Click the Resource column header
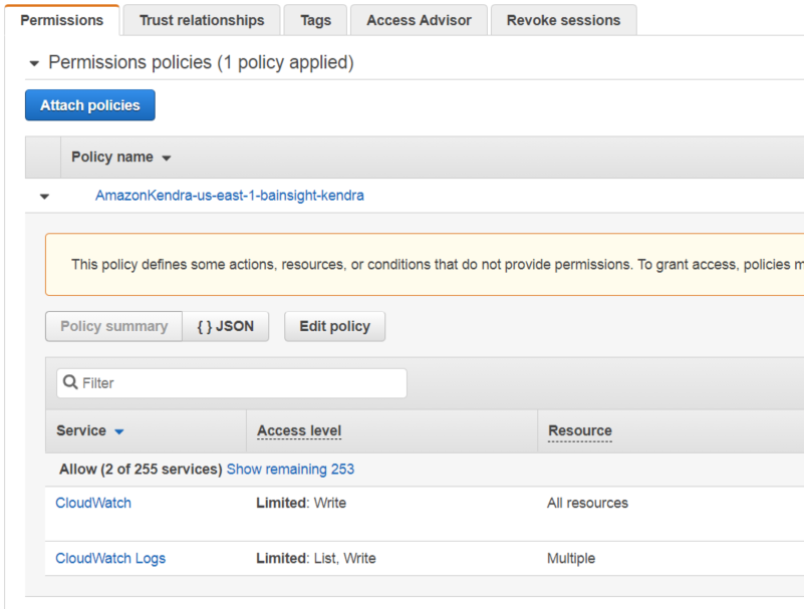Image resolution: width=804 pixels, height=609 pixels. 580,431
